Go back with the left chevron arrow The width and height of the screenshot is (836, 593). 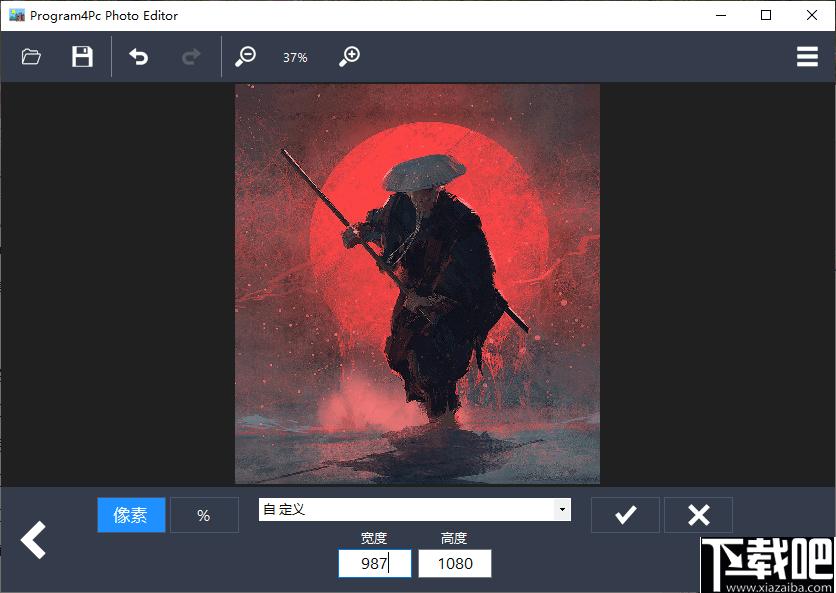tap(34, 540)
